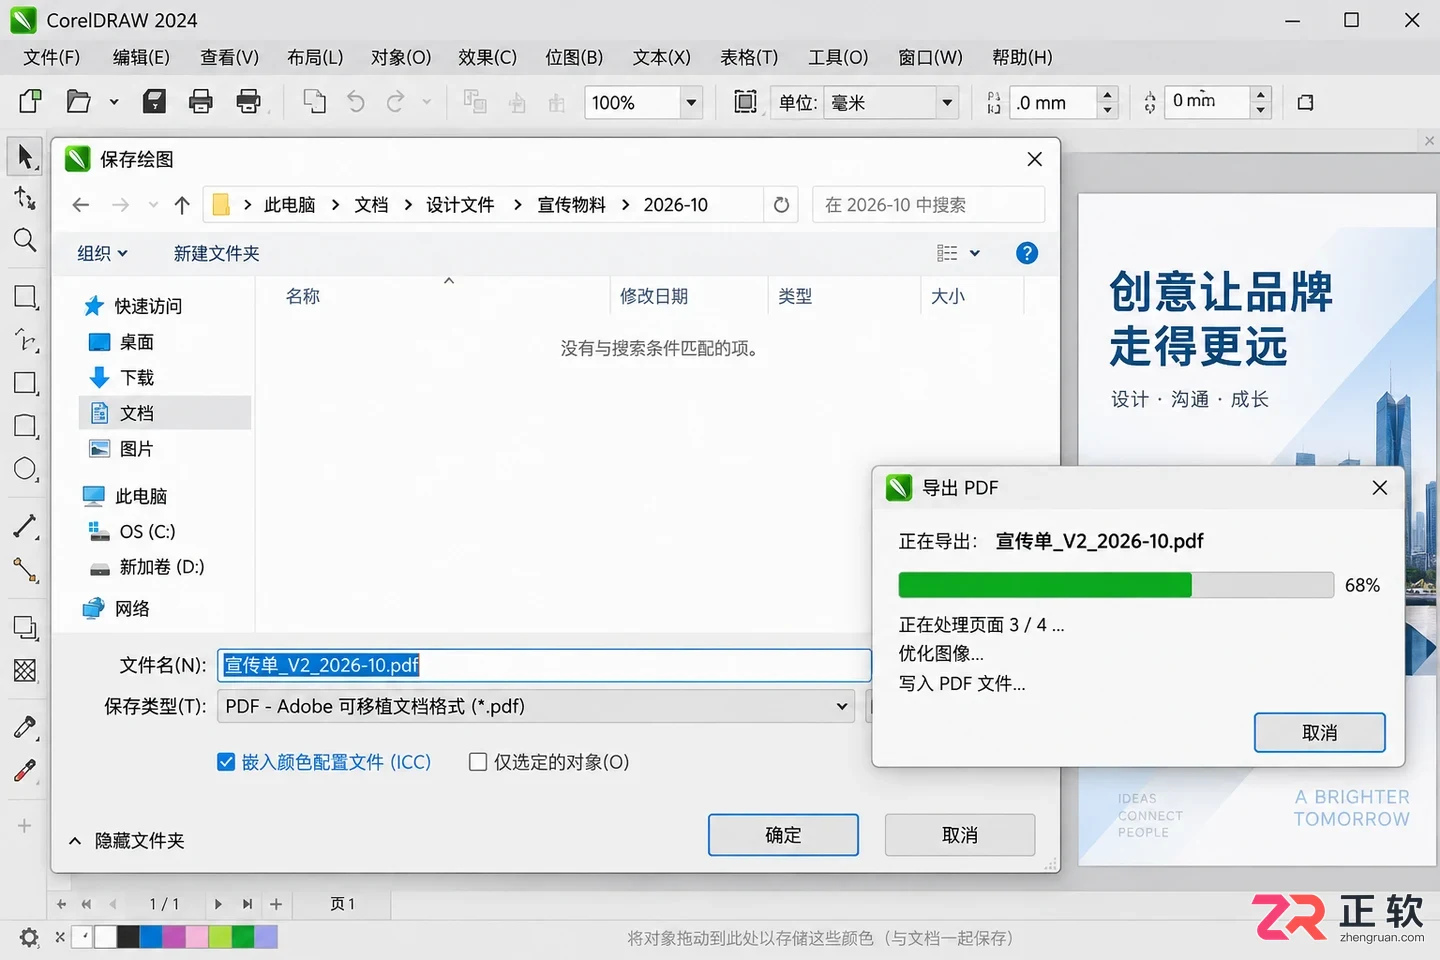Open the units dropdown showing 毫米

pyautogui.click(x=947, y=102)
